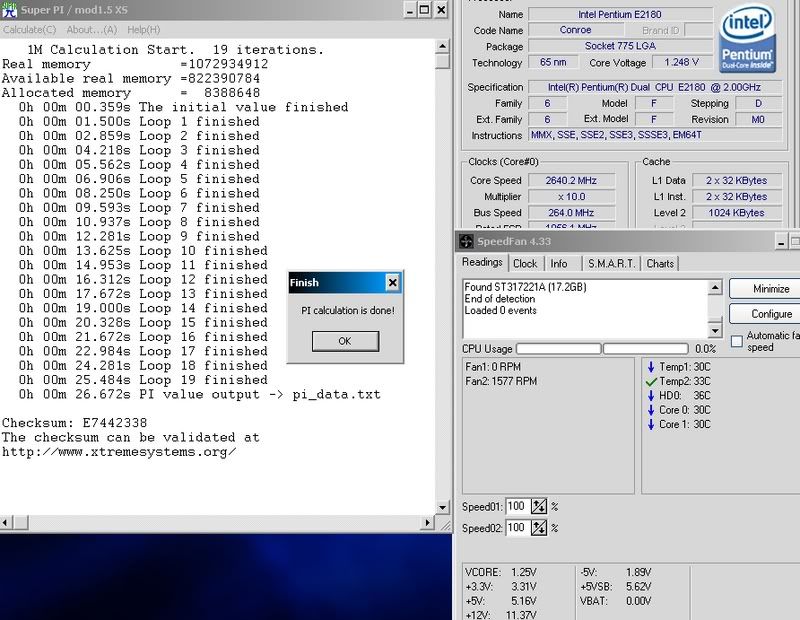Click the Core Speed value 2640.2 MHz
Viewport: 800px width, 620px height.
coord(571,181)
